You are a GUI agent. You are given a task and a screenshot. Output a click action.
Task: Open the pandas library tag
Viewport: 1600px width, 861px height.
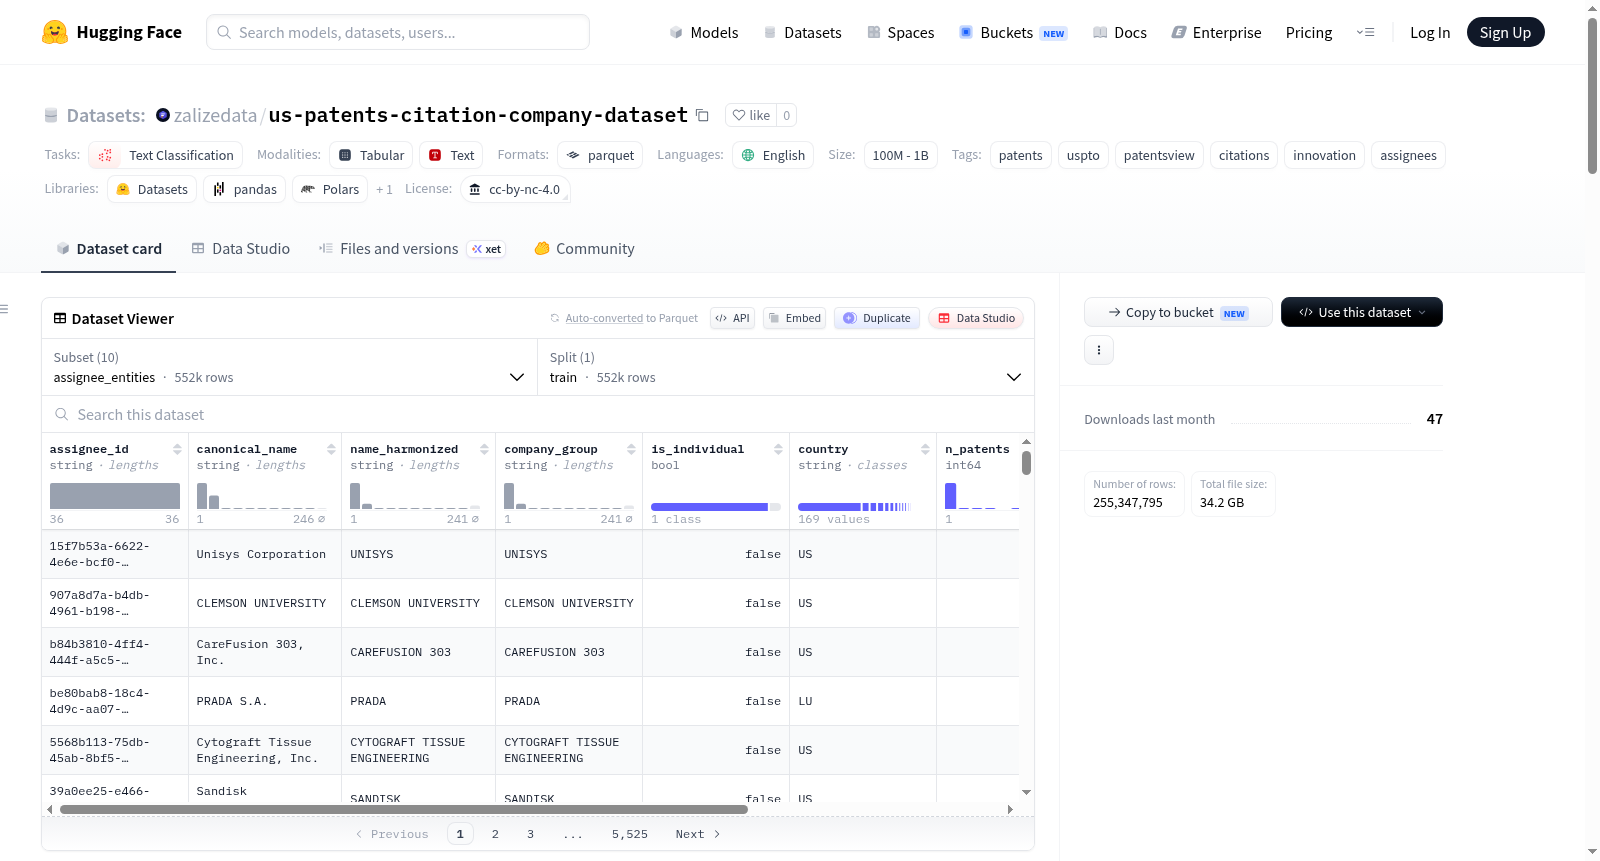point(245,189)
